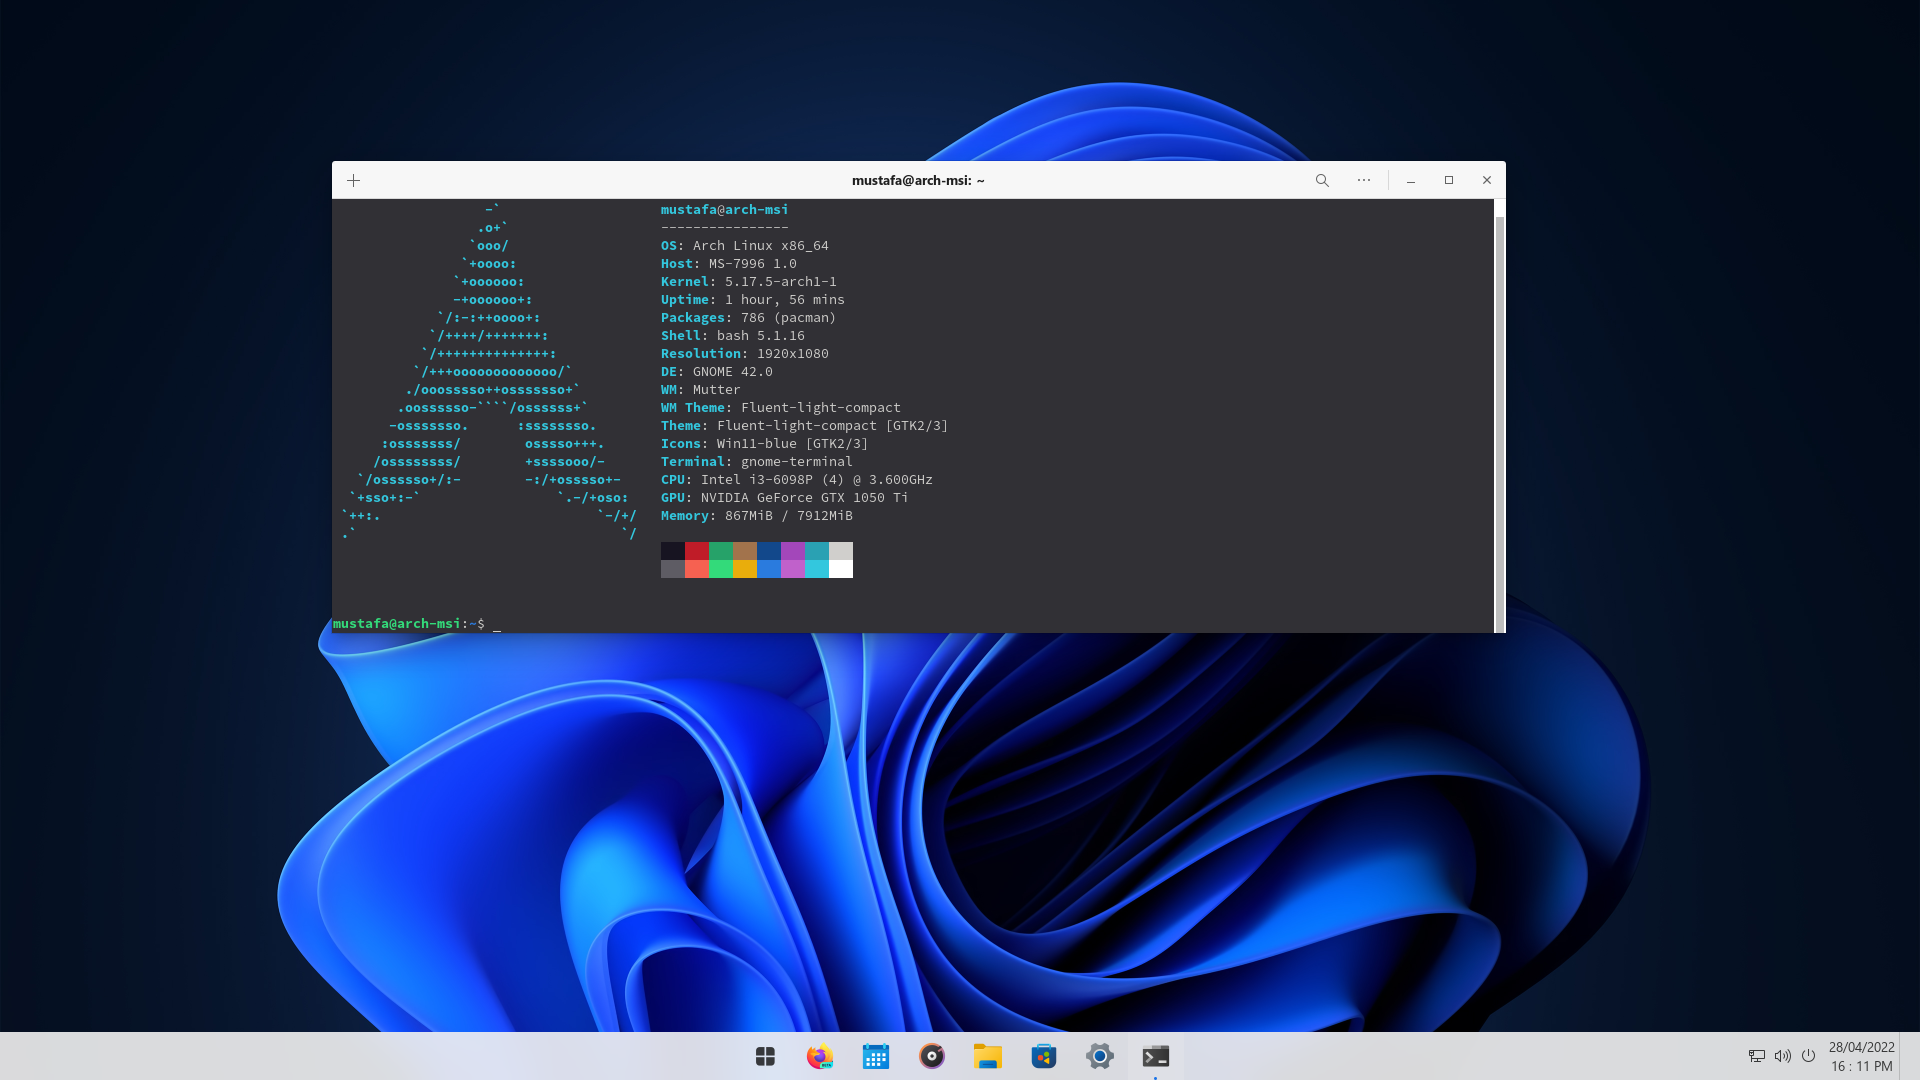Open the terminal three-dots menu
This screenshot has width=1920, height=1080.
(x=1364, y=180)
